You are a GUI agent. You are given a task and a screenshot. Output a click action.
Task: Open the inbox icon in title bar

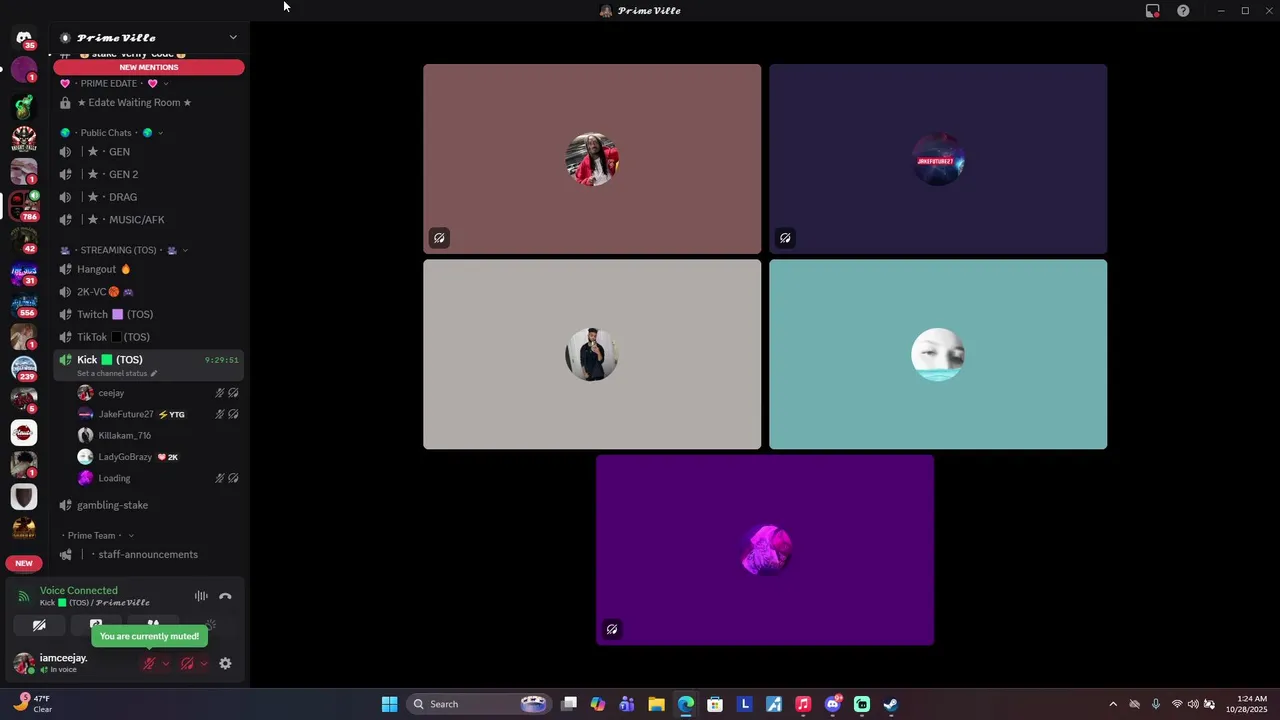pyautogui.click(x=1153, y=11)
